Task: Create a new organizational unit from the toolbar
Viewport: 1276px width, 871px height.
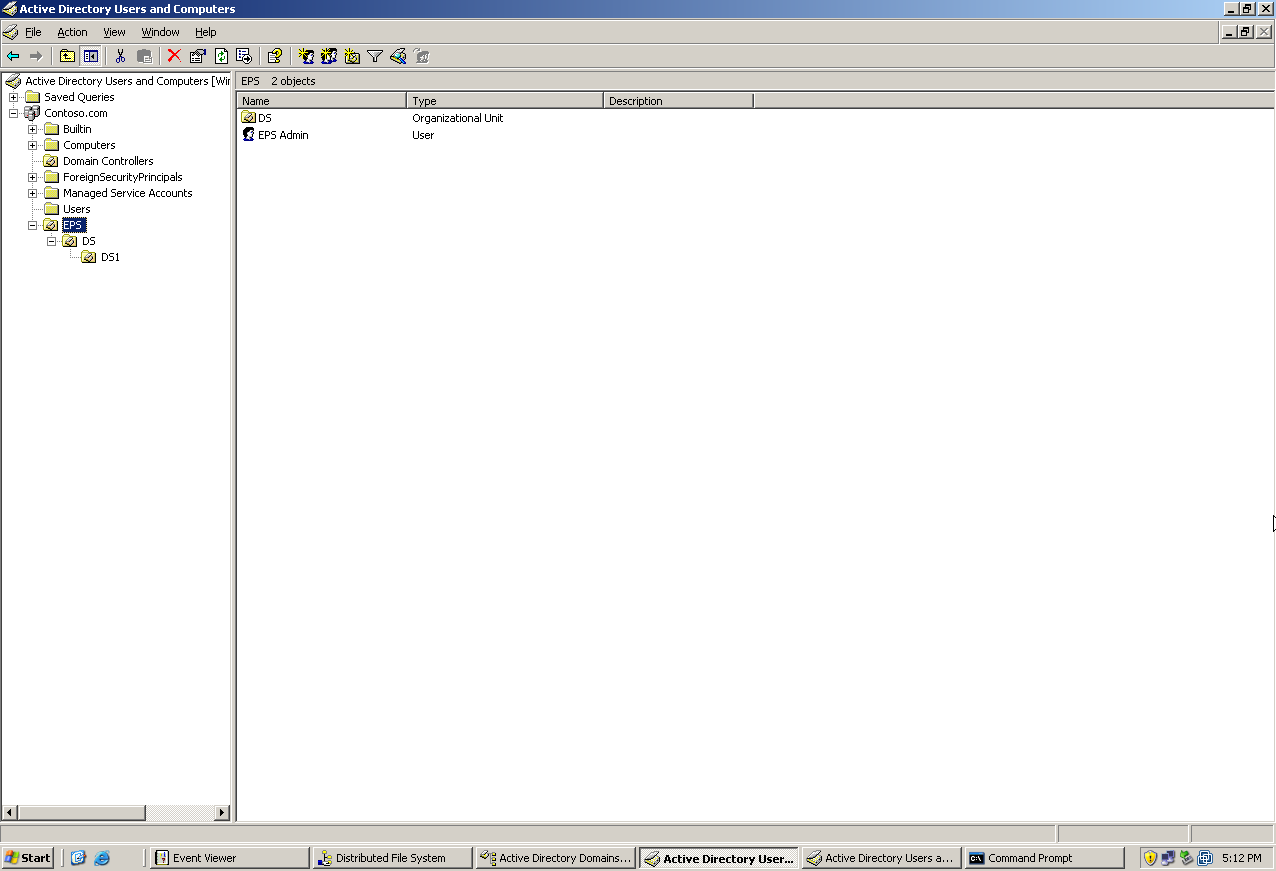Action: point(351,56)
